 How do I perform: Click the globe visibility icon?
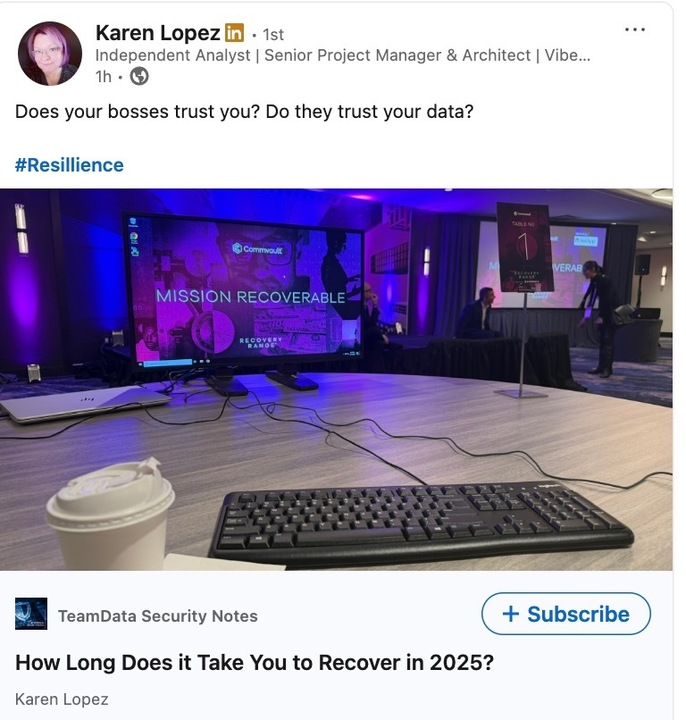pyautogui.click(x=139, y=76)
